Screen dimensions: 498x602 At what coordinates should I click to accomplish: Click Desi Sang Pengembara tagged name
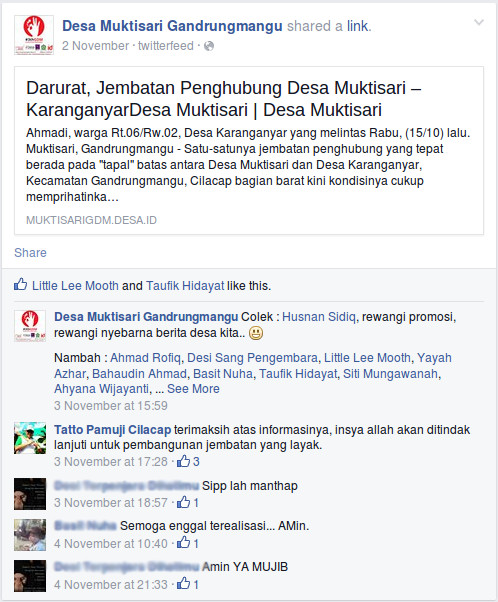tap(252, 358)
